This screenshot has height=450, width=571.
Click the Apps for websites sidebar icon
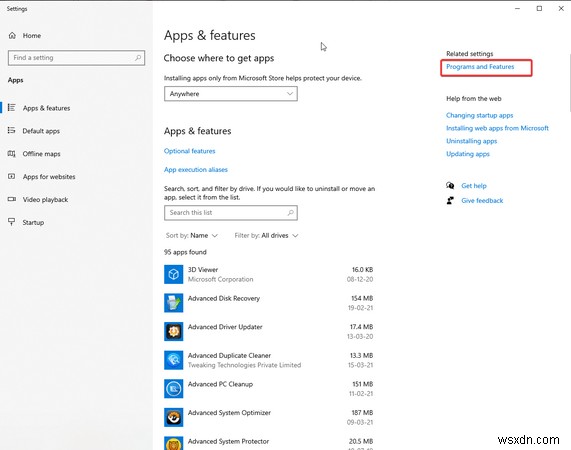(x=12, y=176)
